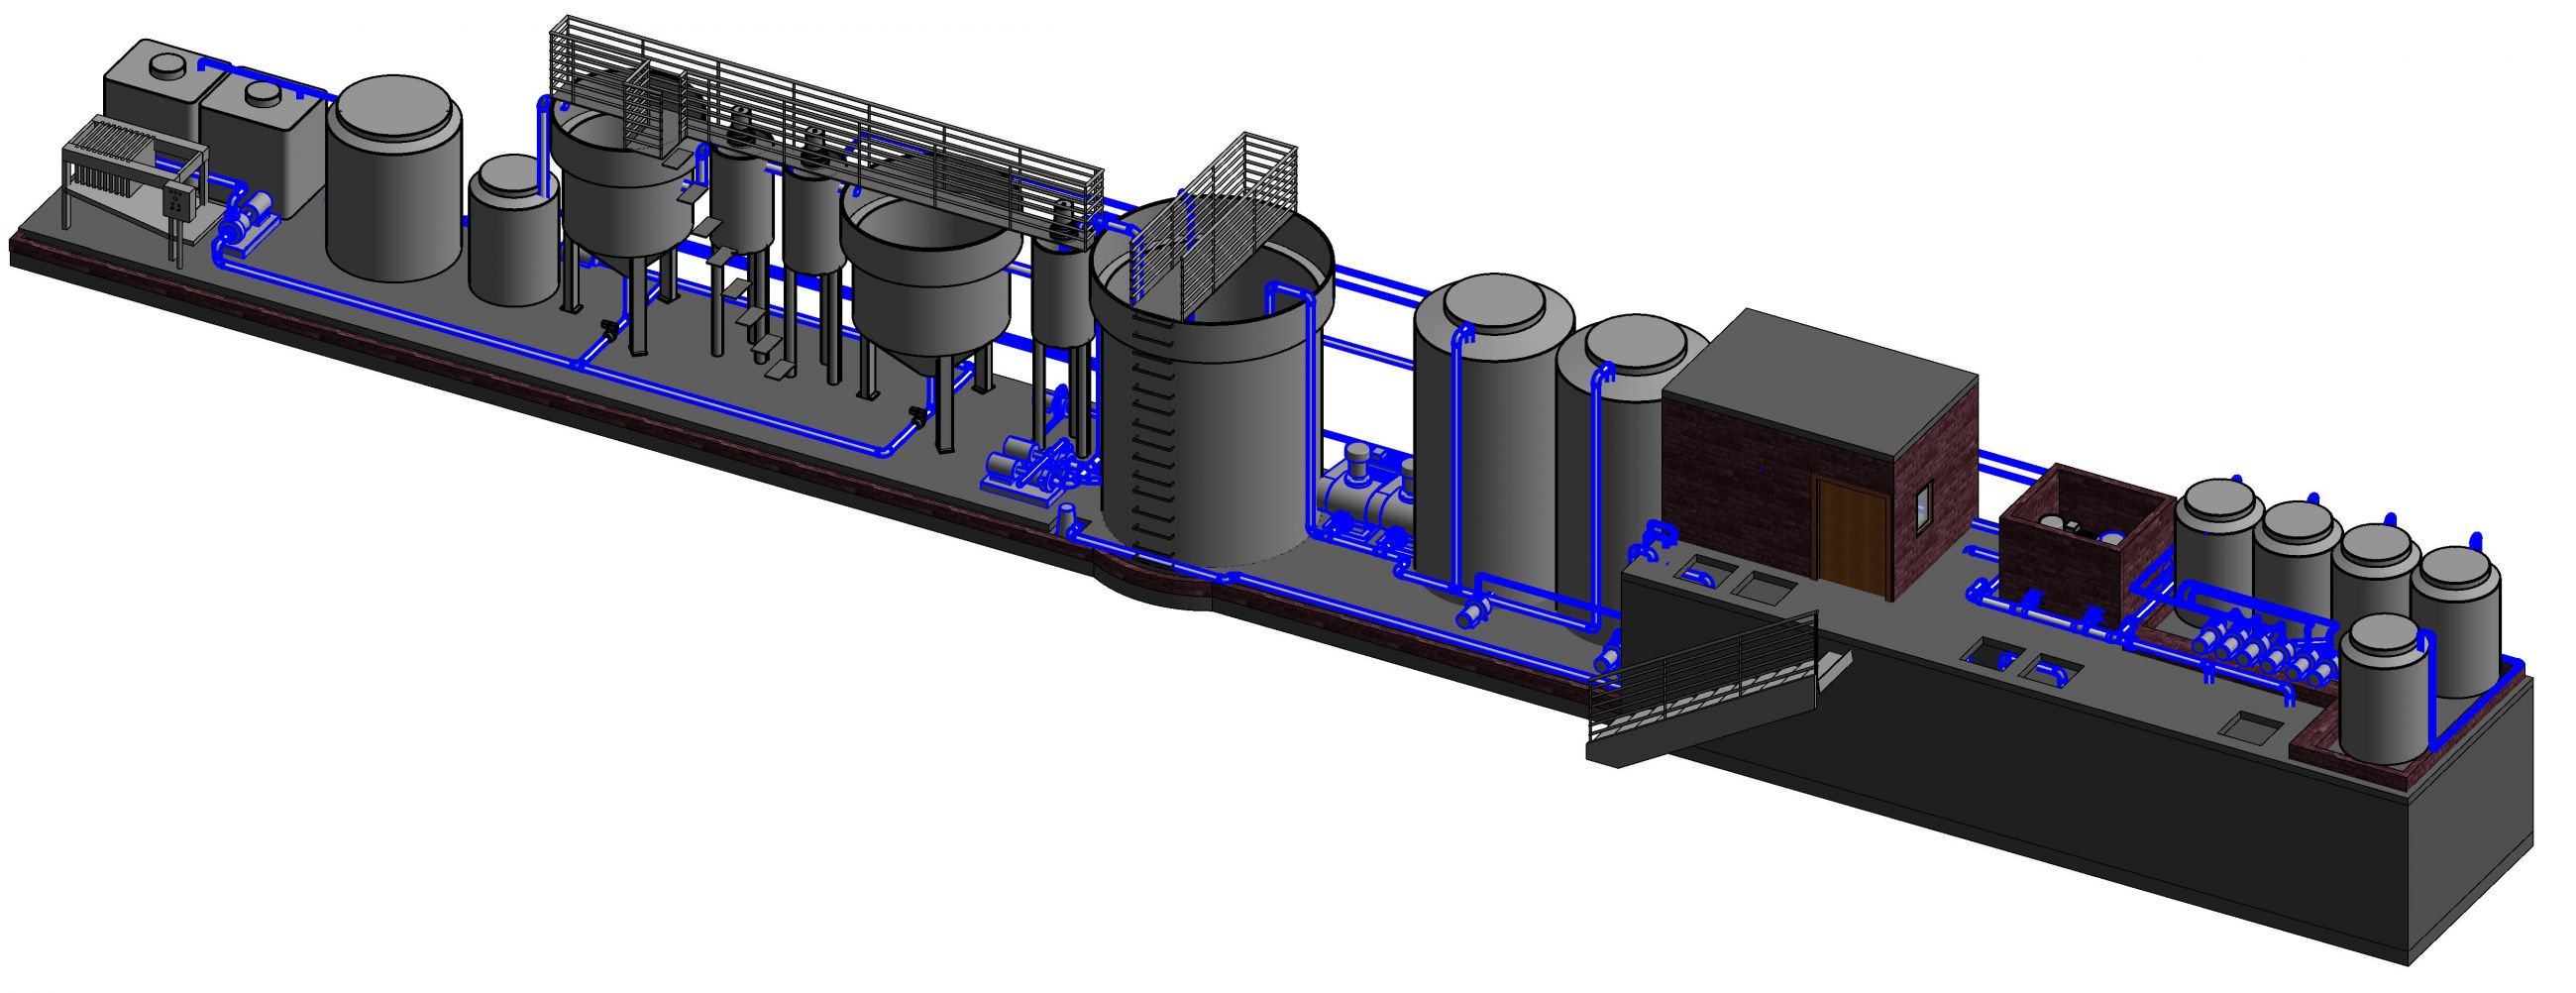Select the large open-top circular tank
The width and height of the screenshot is (2576, 993).
coord(1210,380)
